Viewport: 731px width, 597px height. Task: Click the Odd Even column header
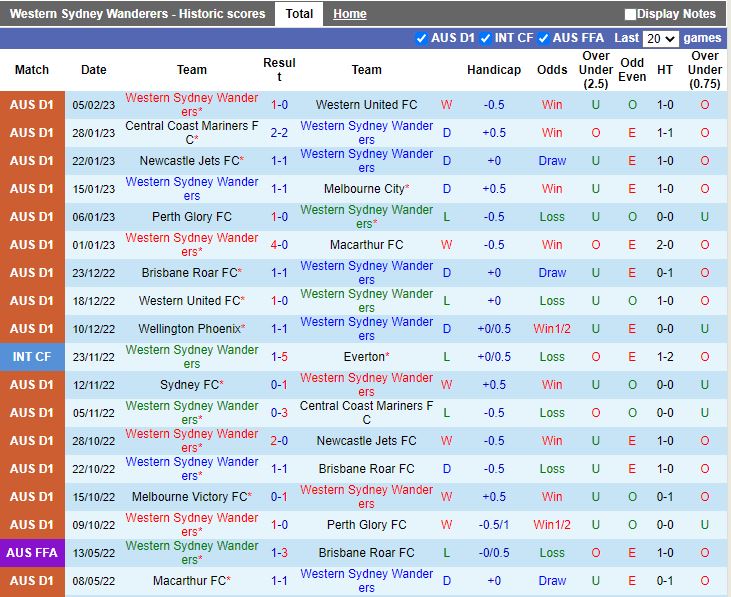pyautogui.click(x=632, y=70)
